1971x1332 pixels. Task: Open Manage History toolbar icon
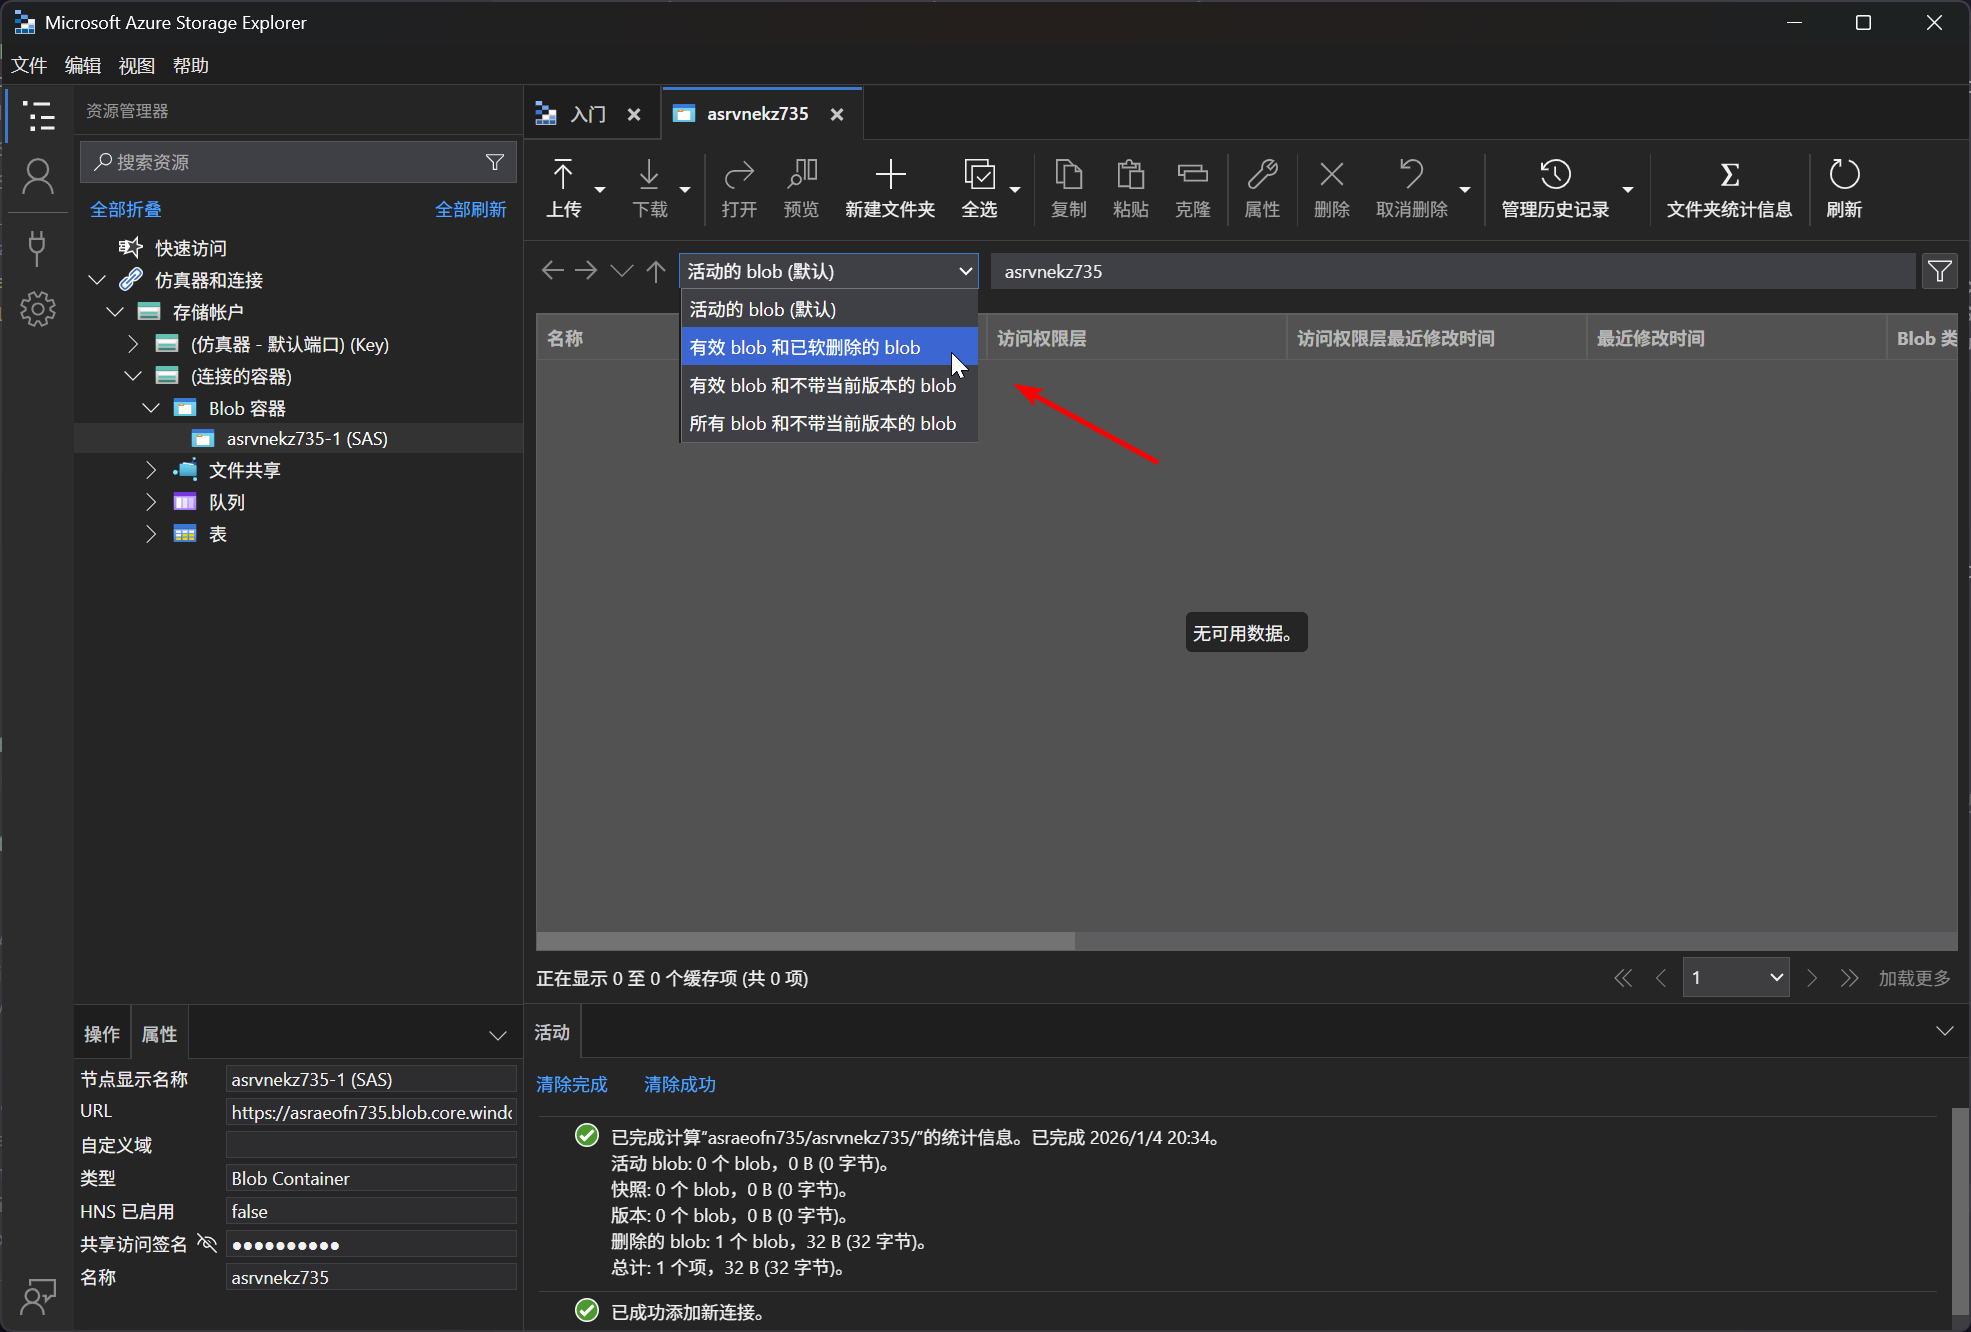point(1555,176)
